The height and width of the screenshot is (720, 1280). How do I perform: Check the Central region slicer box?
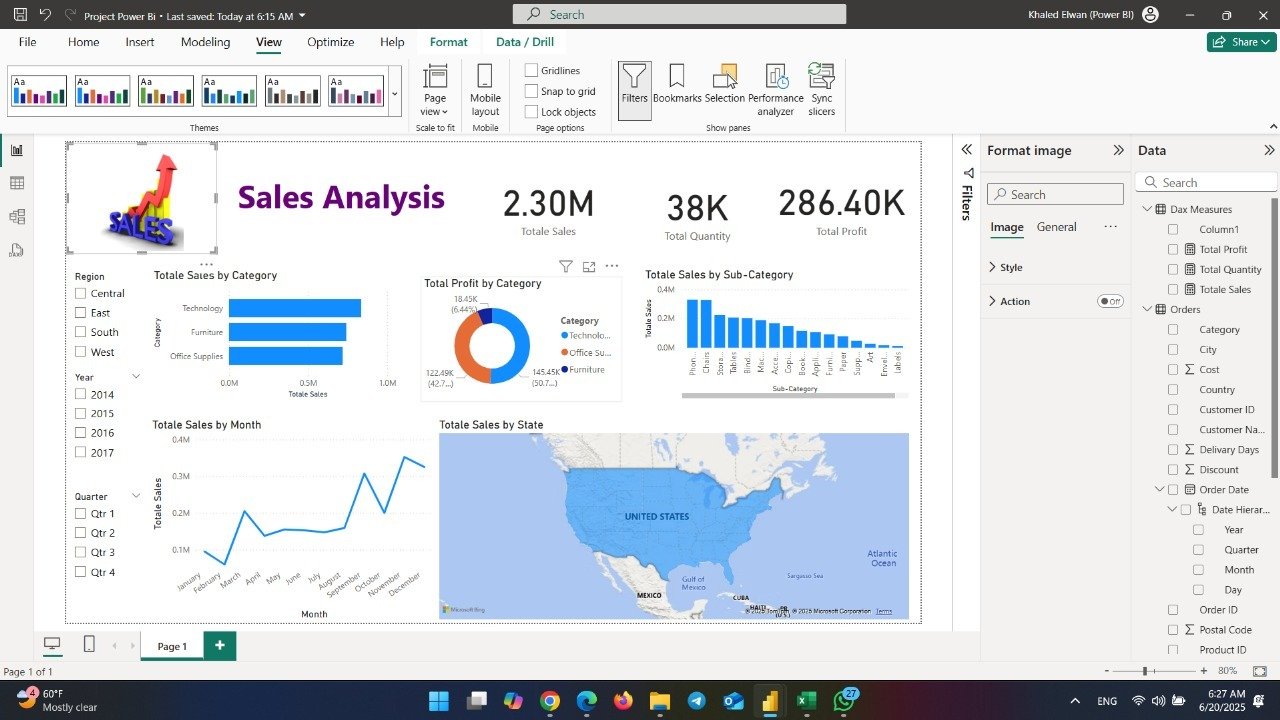click(x=81, y=294)
